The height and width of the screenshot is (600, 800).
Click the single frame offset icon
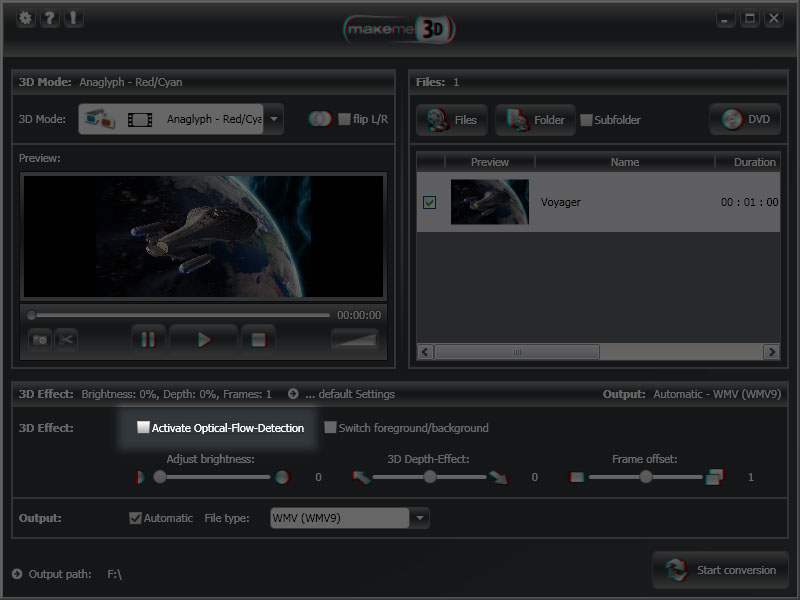pos(577,478)
